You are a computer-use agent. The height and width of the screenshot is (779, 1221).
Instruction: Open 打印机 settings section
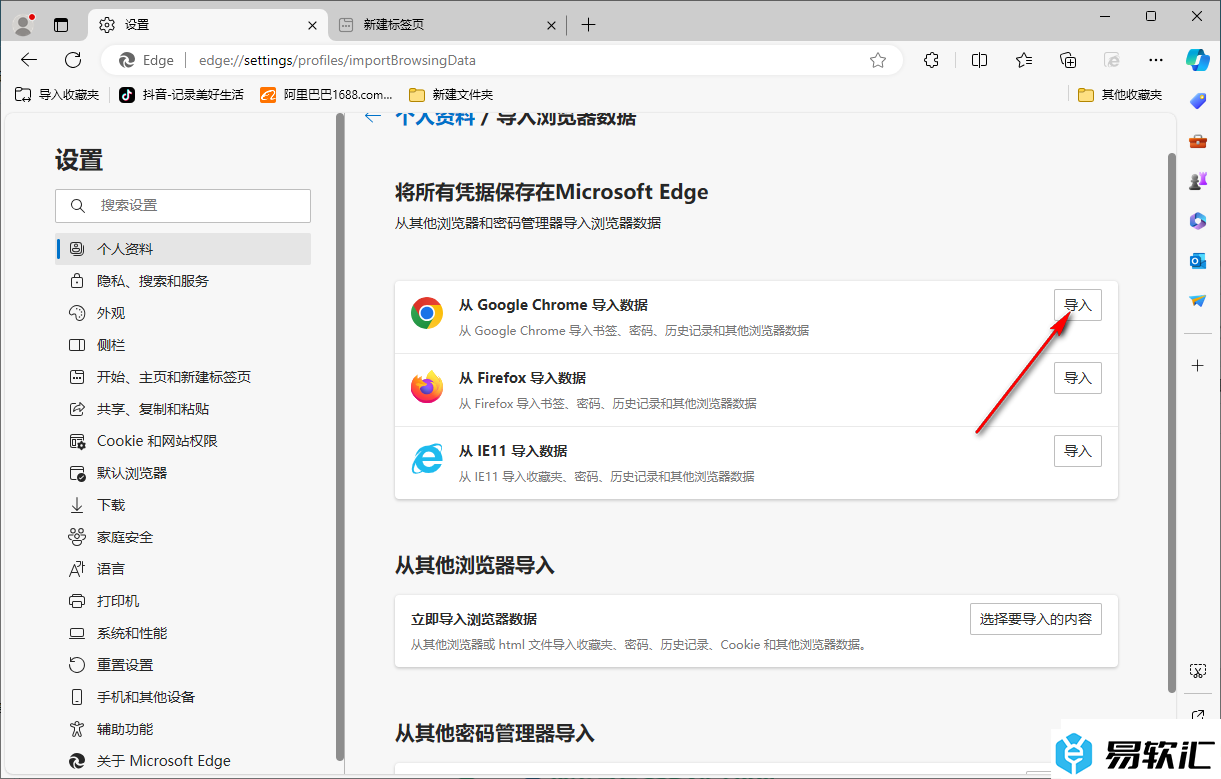(183, 601)
